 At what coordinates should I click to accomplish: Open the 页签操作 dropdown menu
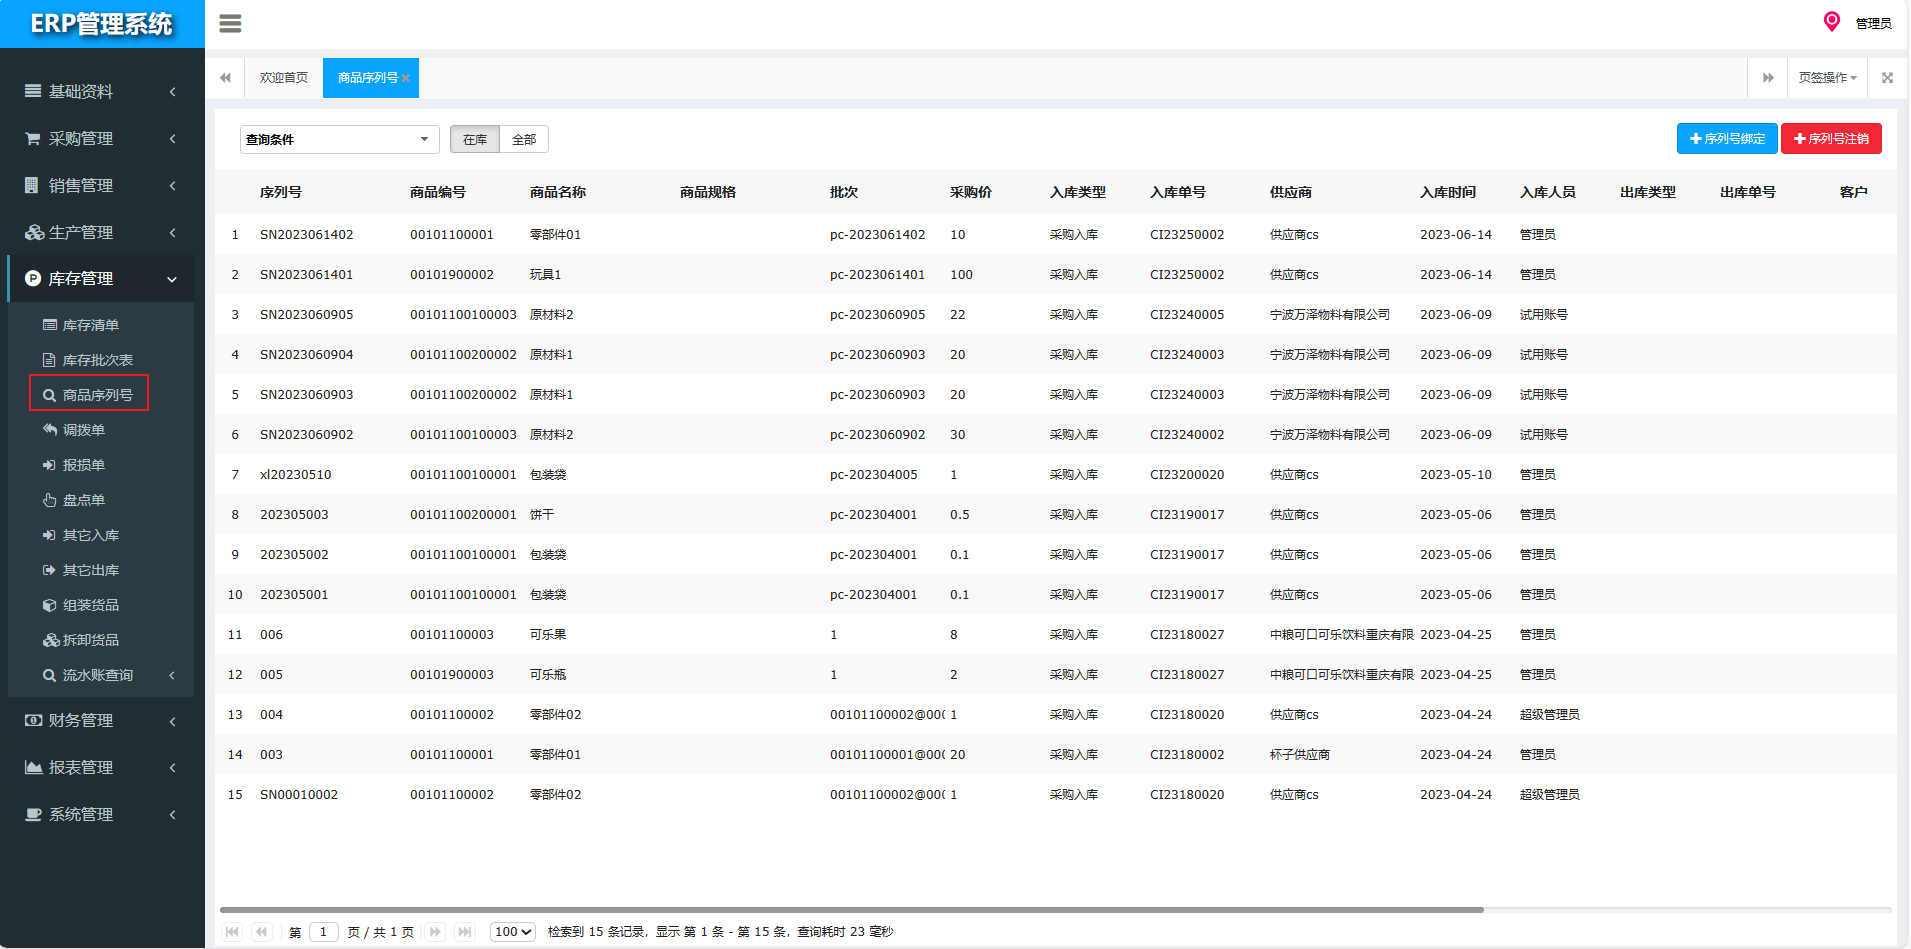point(1827,78)
